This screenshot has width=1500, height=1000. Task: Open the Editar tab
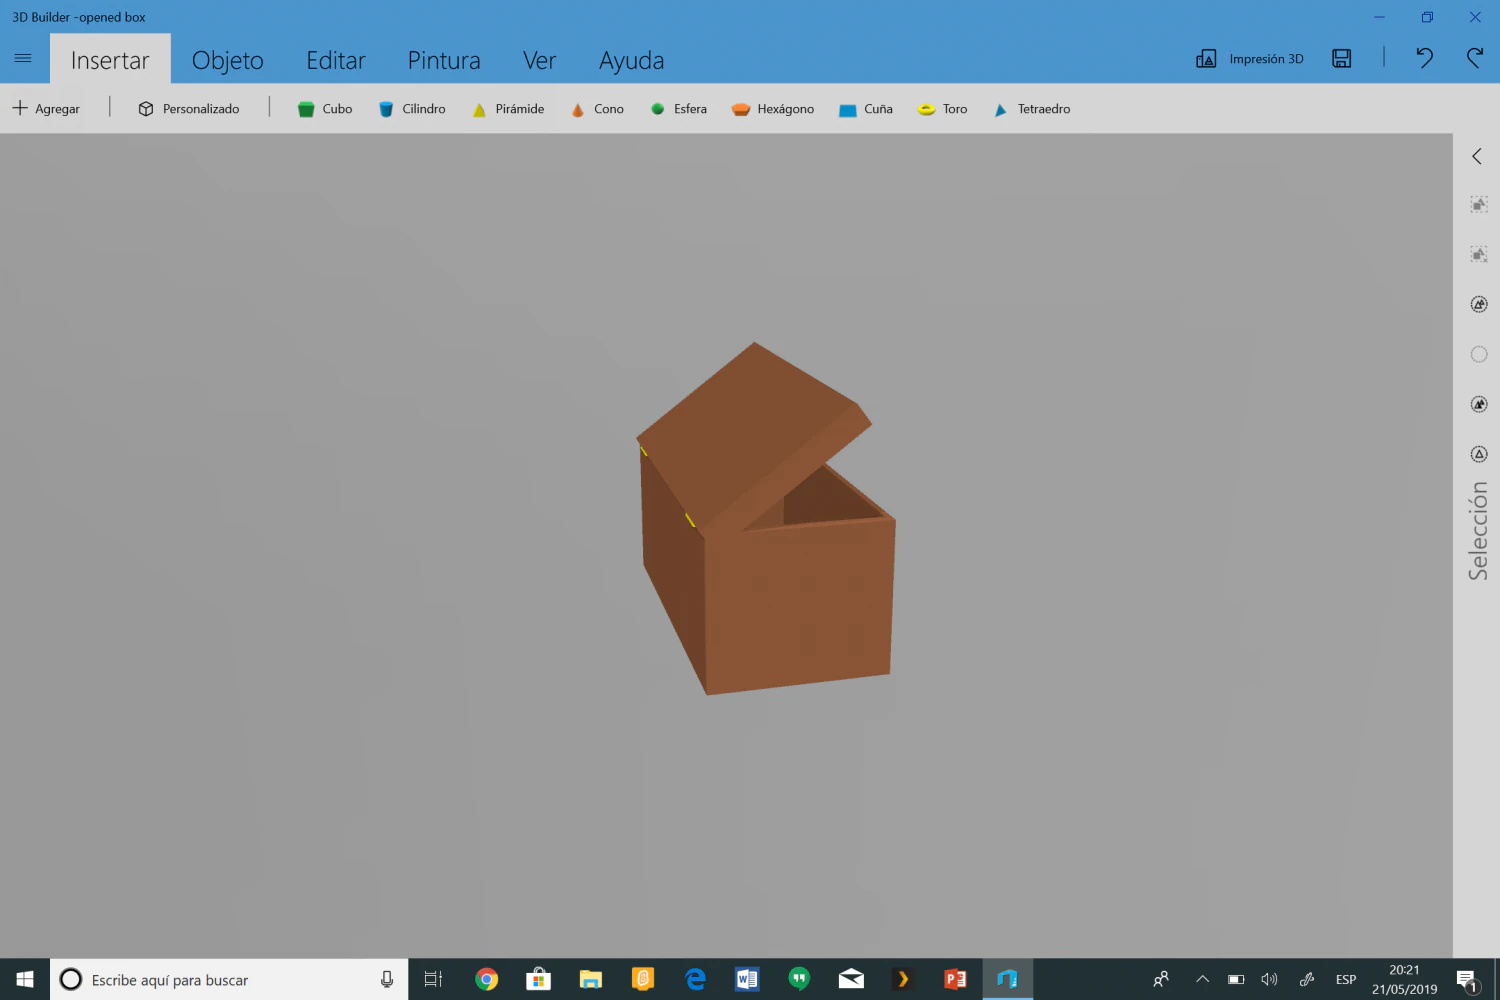click(336, 60)
